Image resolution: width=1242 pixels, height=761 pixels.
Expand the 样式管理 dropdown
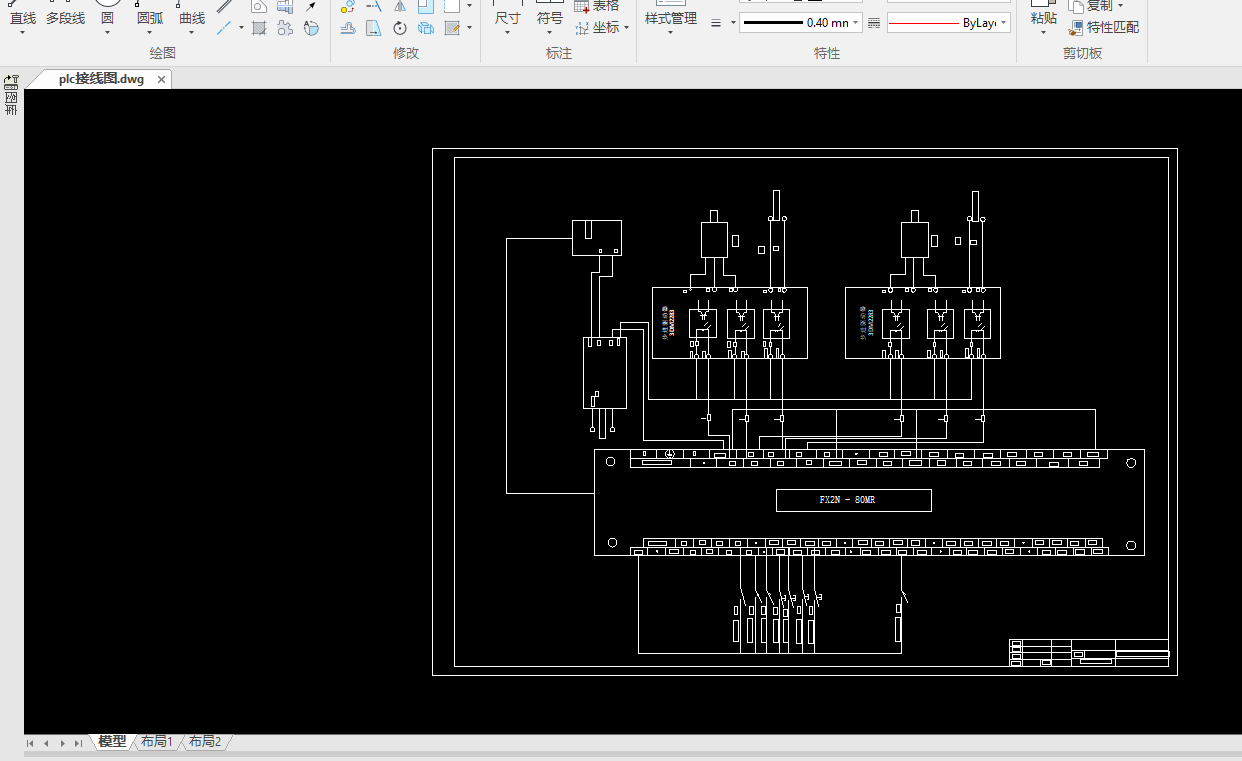(670, 32)
